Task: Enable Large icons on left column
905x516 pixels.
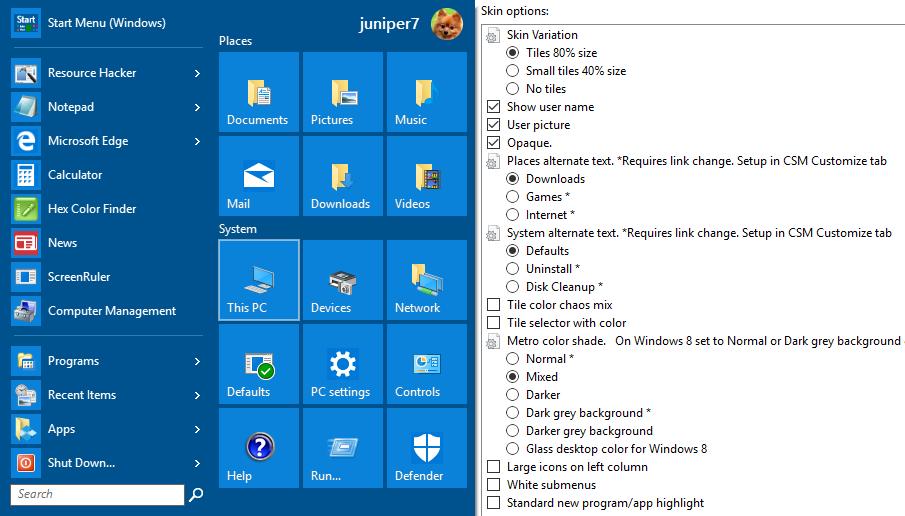Action: 493,466
